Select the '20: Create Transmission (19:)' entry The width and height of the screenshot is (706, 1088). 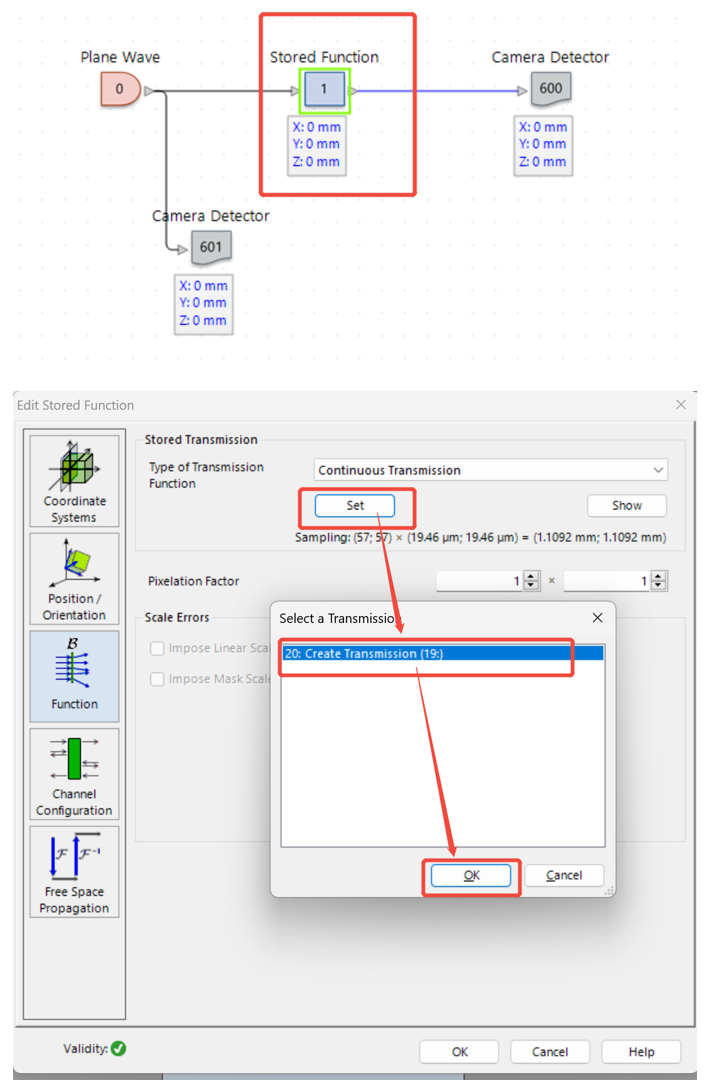440,654
